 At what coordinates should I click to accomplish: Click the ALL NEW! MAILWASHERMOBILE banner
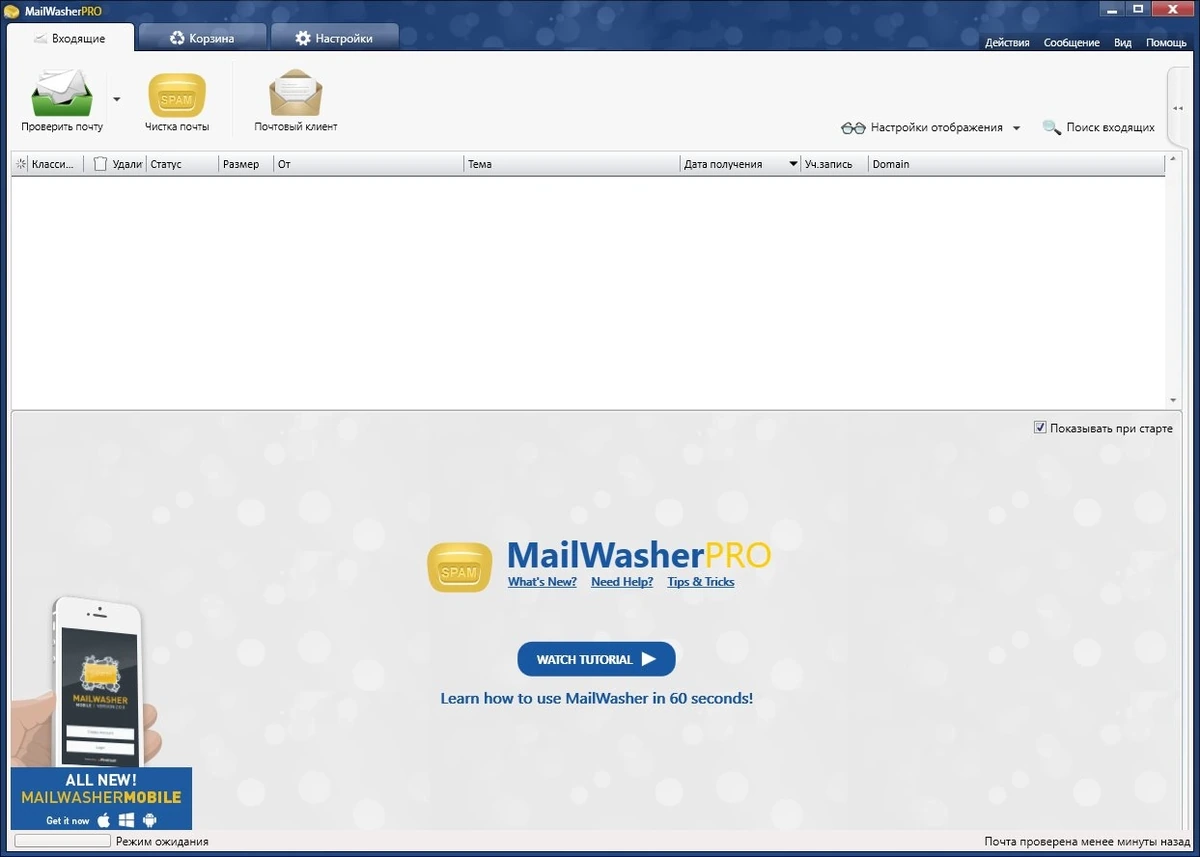[101, 798]
